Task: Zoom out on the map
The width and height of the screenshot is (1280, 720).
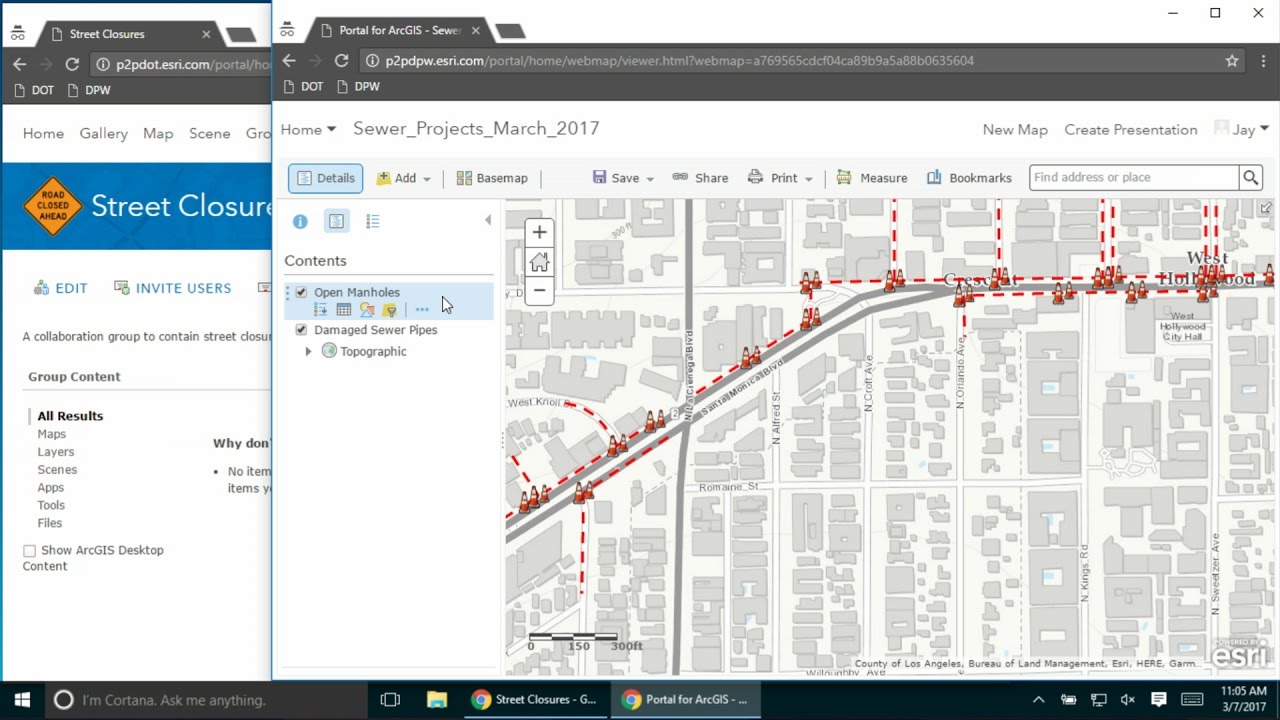Action: point(539,290)
